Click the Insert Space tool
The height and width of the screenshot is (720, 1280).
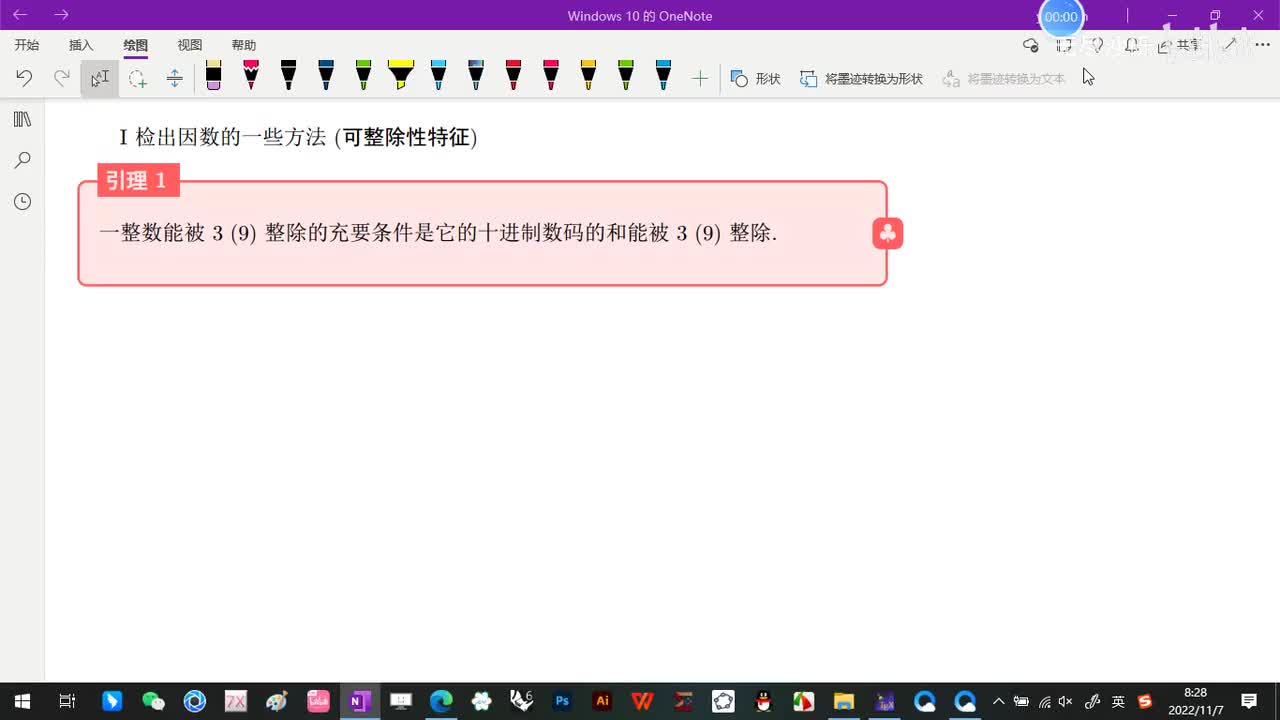coord(174,78)
